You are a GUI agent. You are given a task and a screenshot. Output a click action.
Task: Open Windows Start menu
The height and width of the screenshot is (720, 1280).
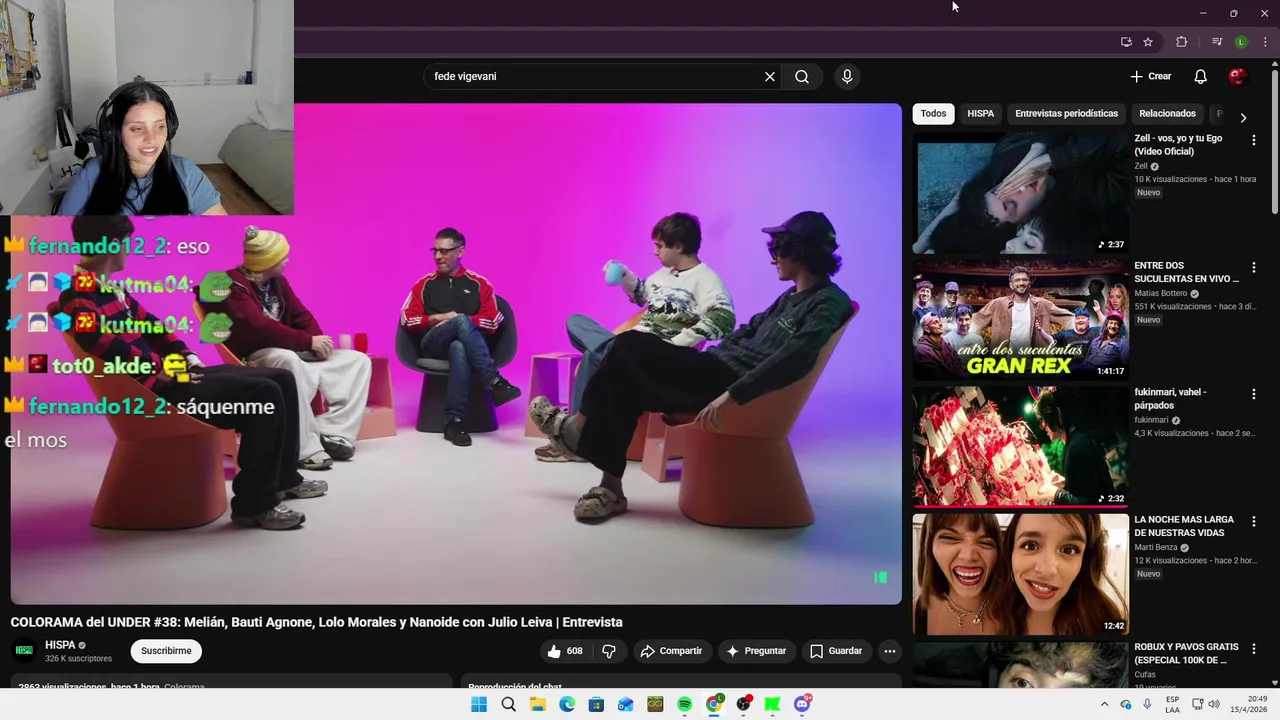479,704
